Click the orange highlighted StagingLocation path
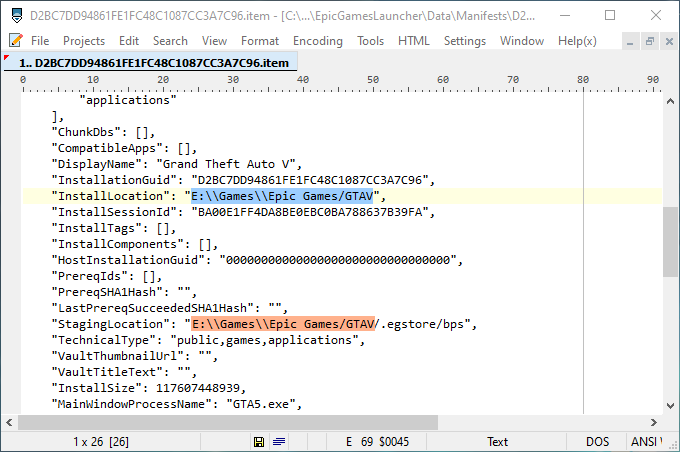The image size is (680, 452). [283, 324]
